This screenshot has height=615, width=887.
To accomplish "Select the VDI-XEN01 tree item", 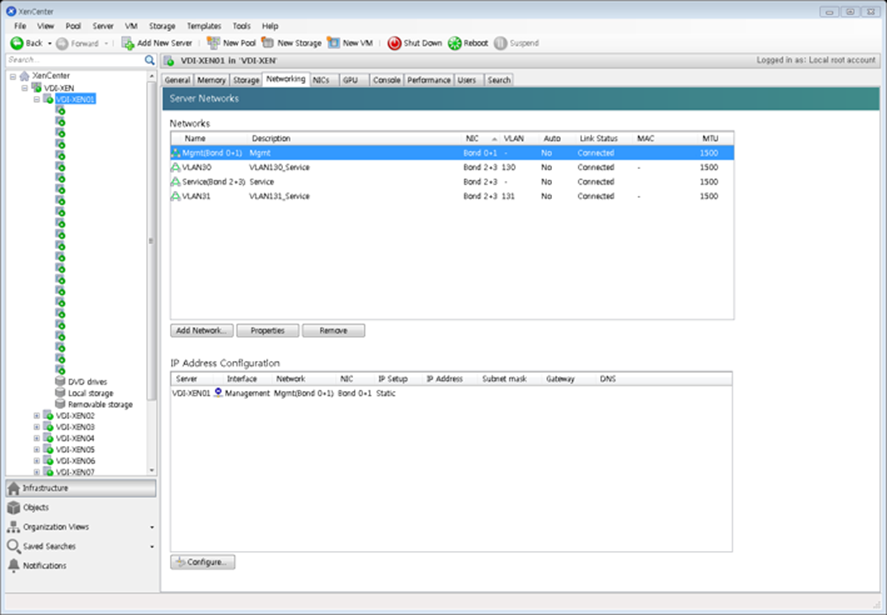I will pos(75,100).
